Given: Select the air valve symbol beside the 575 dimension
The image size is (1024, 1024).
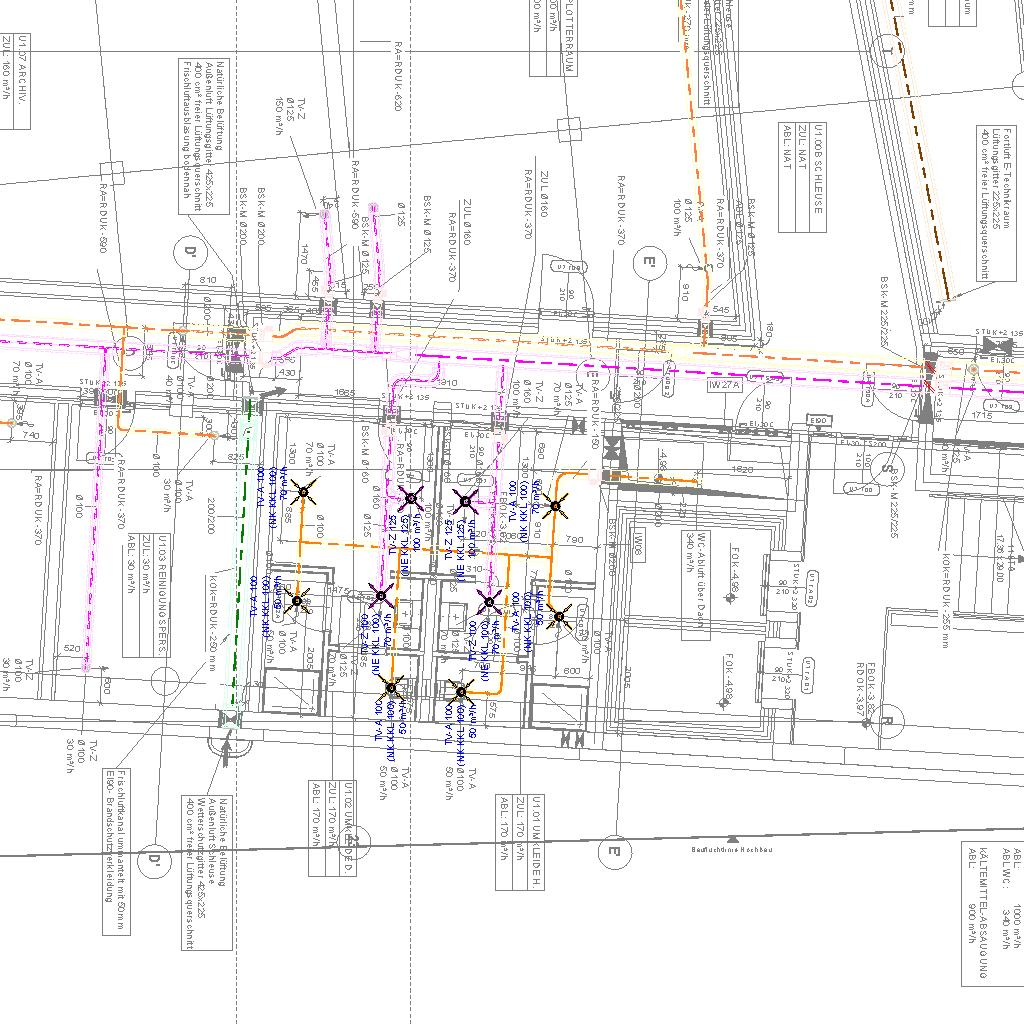Looking at the screenshot, I should tap(459, 690).
